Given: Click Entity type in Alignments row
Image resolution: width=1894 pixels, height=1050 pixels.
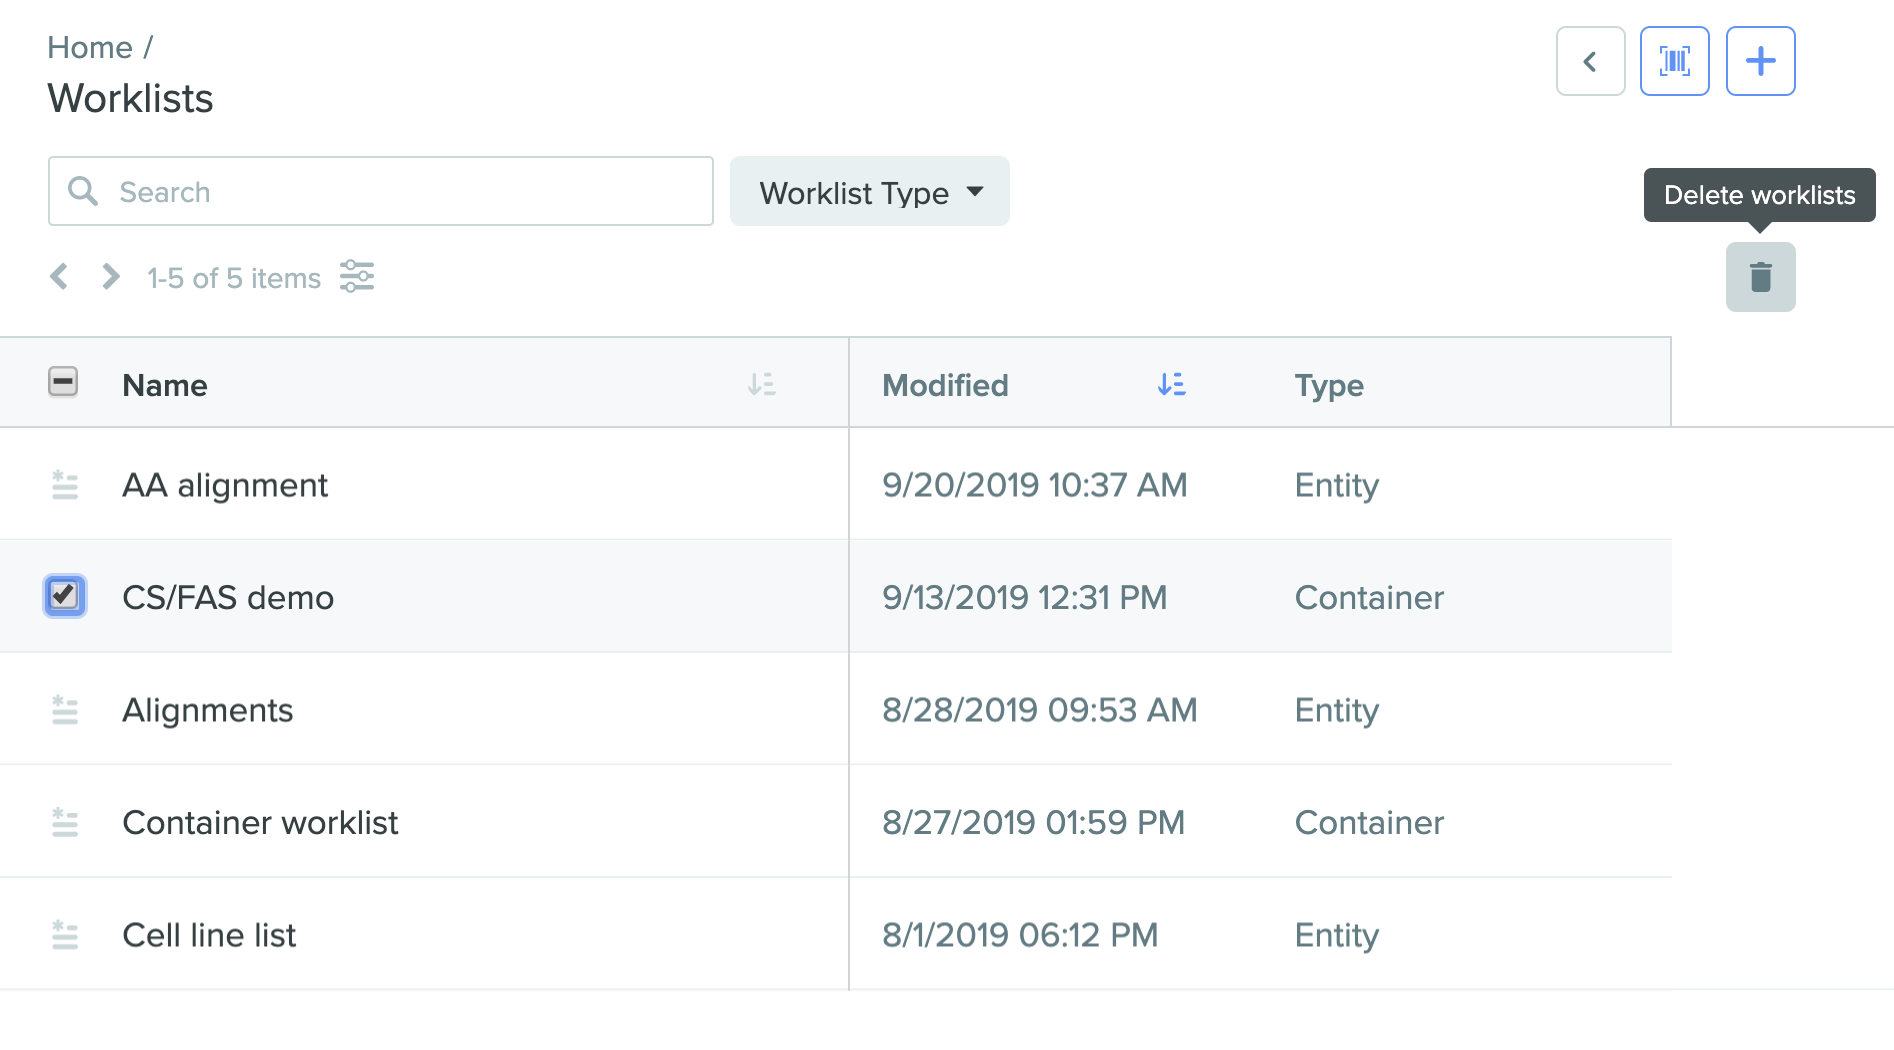Looking at the screenshot, I should click(1337, 710).
